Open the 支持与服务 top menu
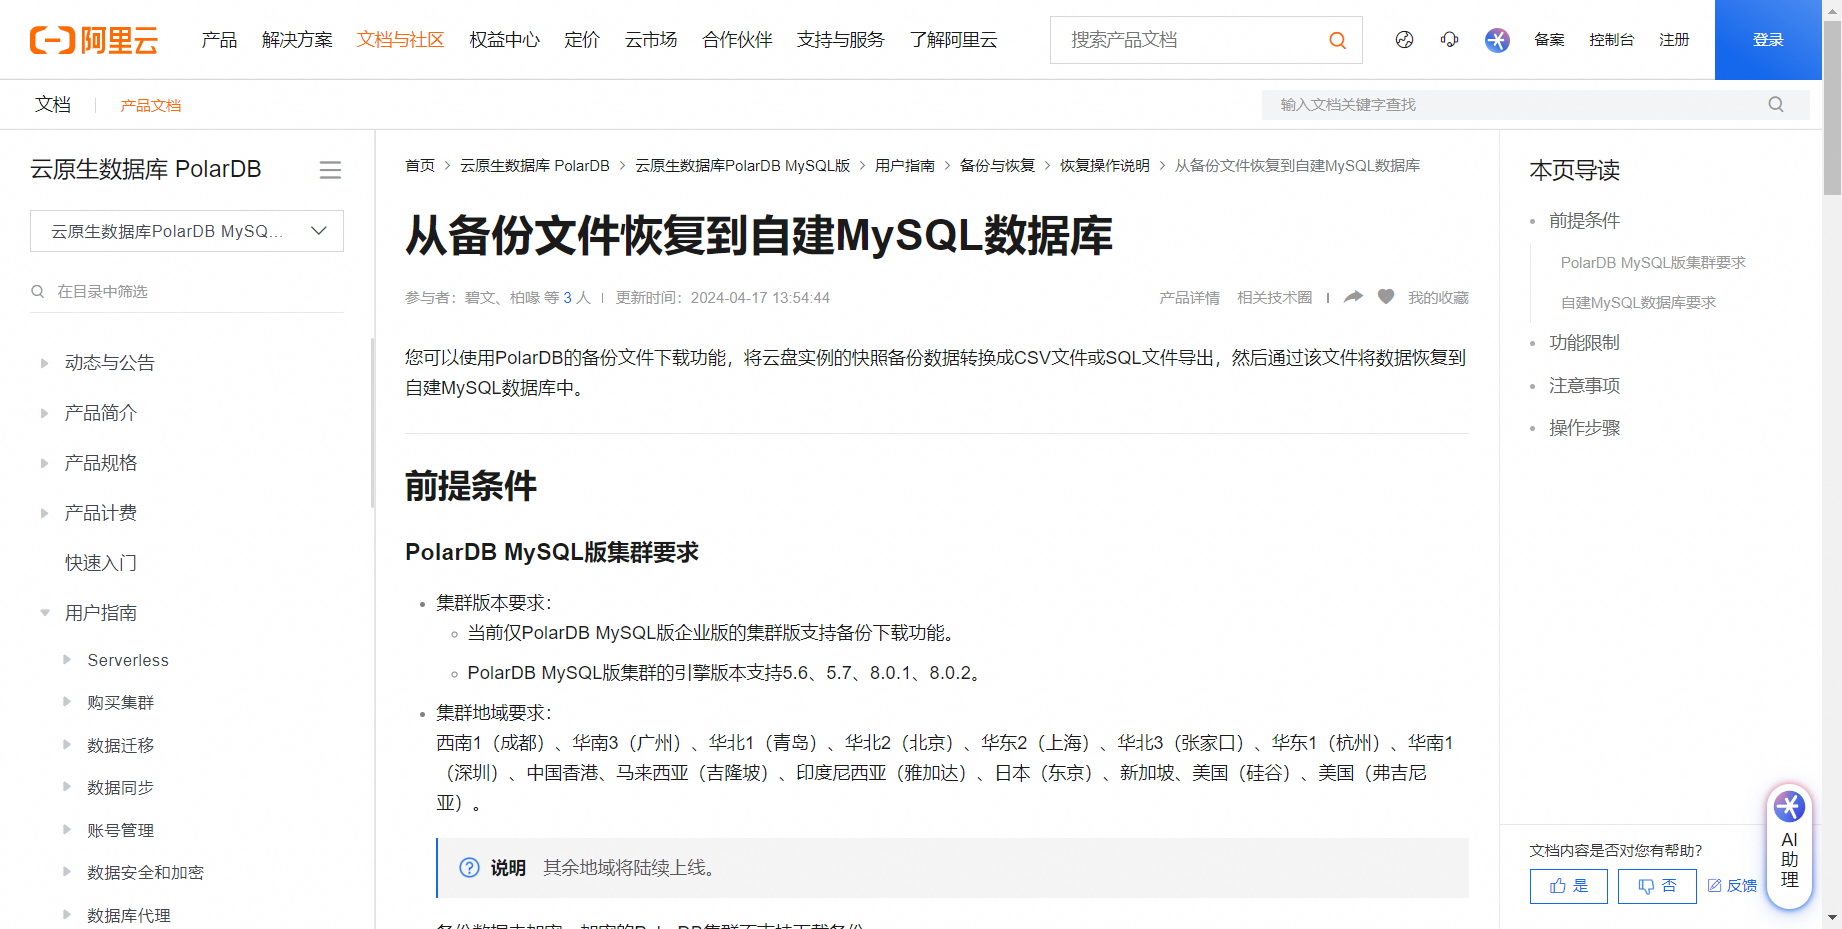 point(841,40)
